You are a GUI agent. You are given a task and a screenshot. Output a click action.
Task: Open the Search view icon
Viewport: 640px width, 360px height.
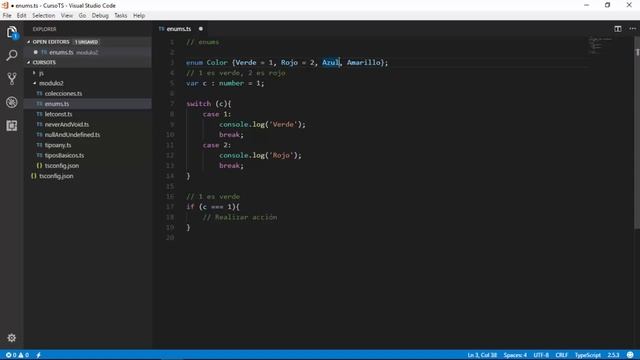[x=12, y=55]
